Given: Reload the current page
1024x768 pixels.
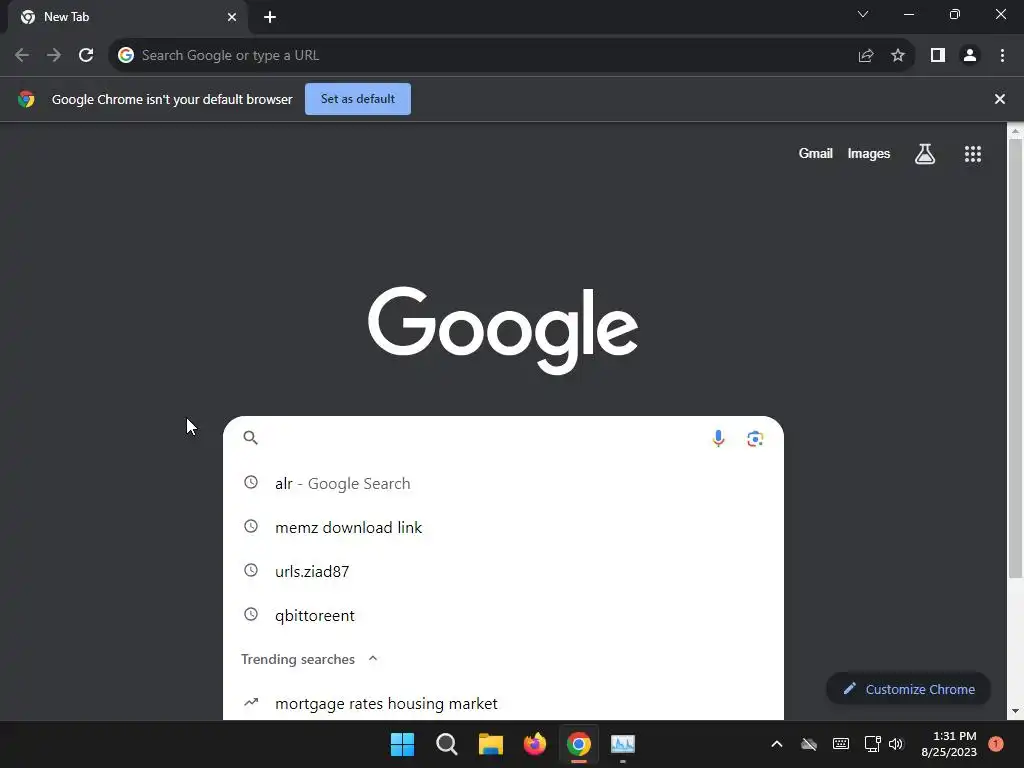Looking at the screenshot, I should point(86,56).
